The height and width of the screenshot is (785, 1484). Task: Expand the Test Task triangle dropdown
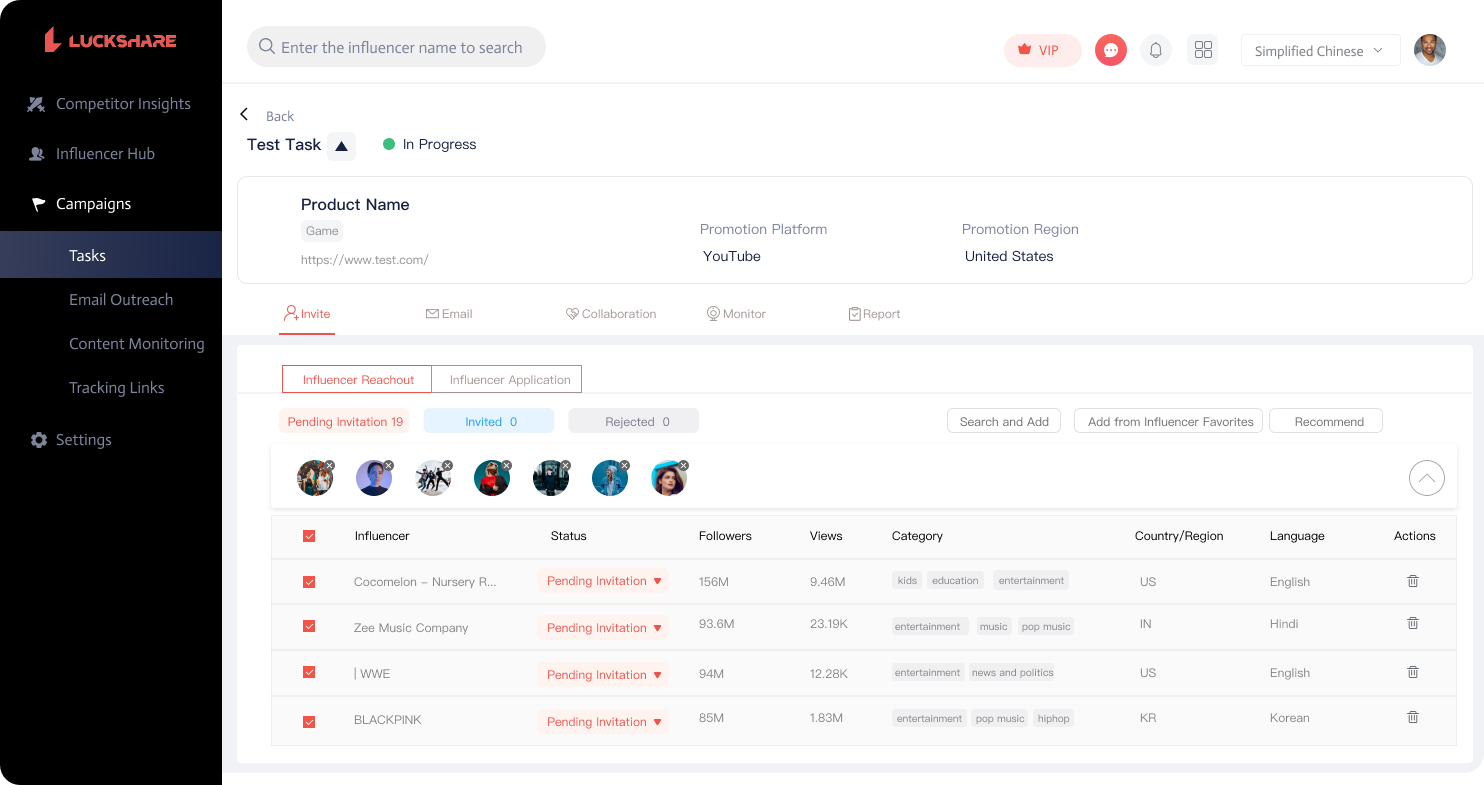click(341, 146)
